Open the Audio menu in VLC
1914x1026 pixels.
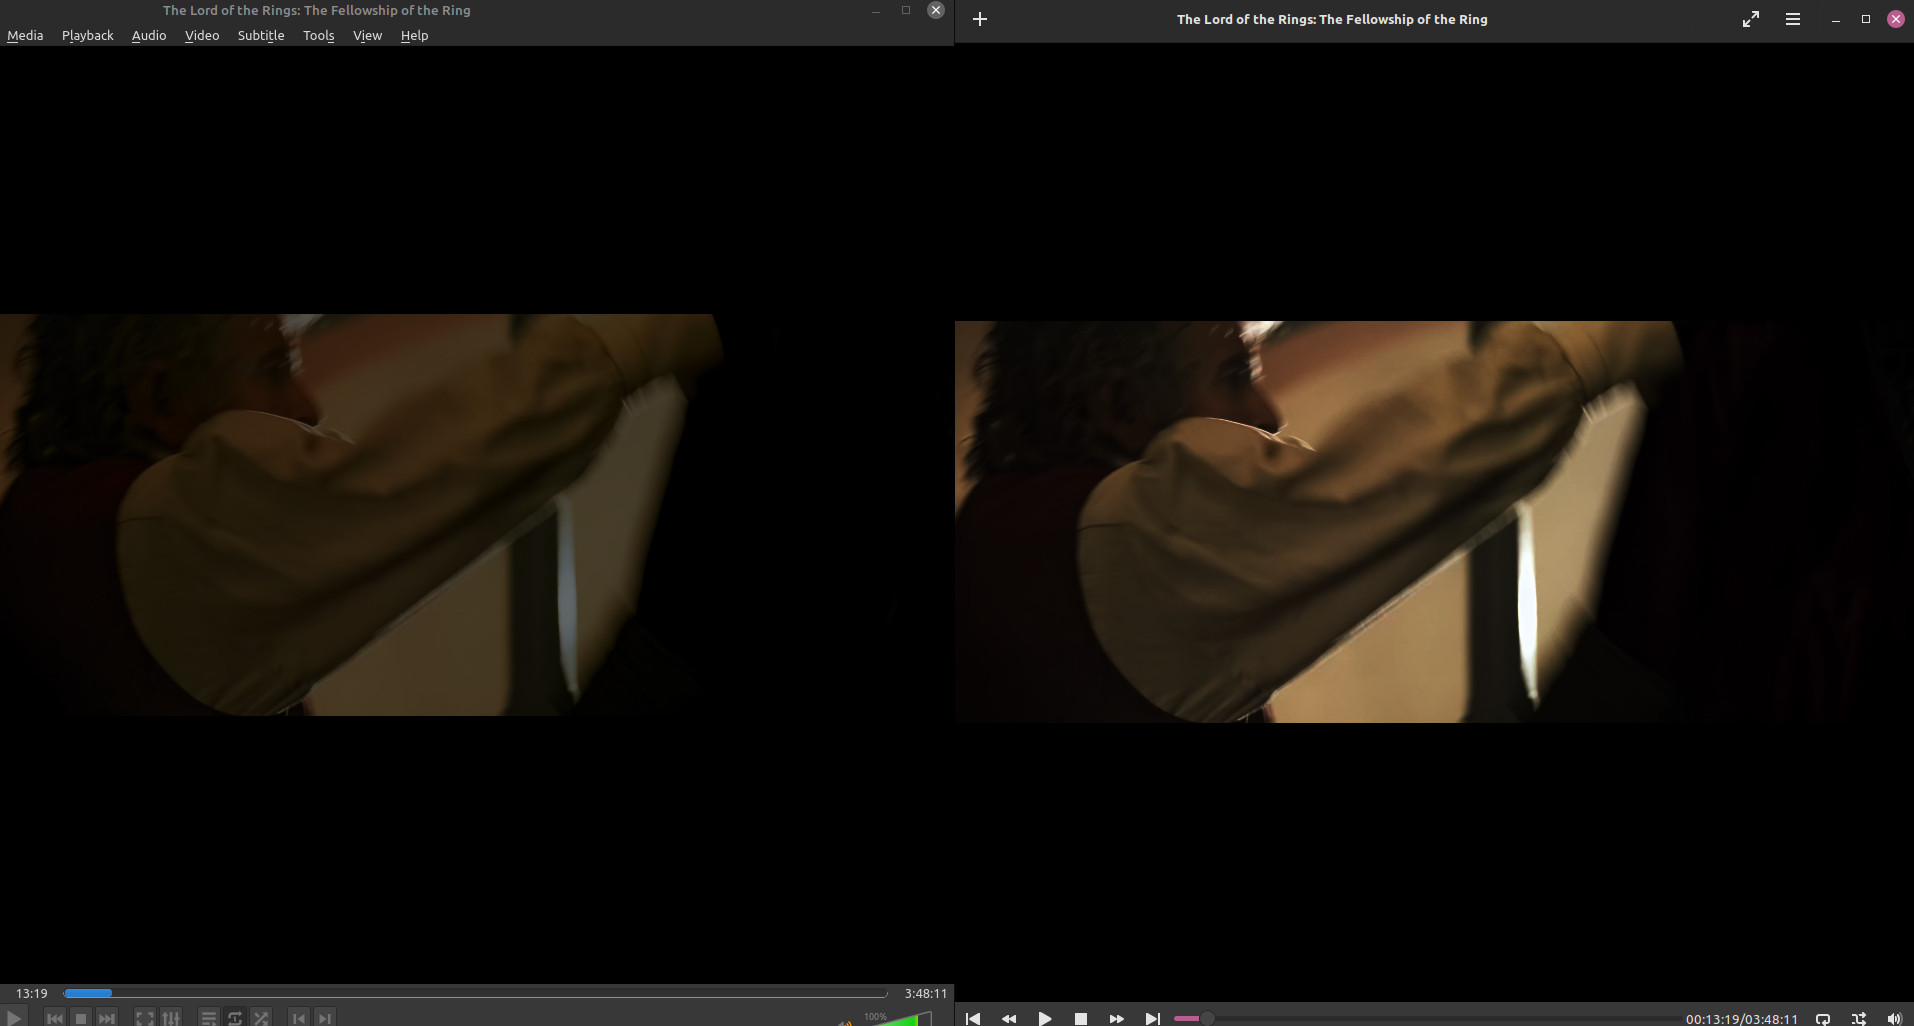(x=149, y=35)
